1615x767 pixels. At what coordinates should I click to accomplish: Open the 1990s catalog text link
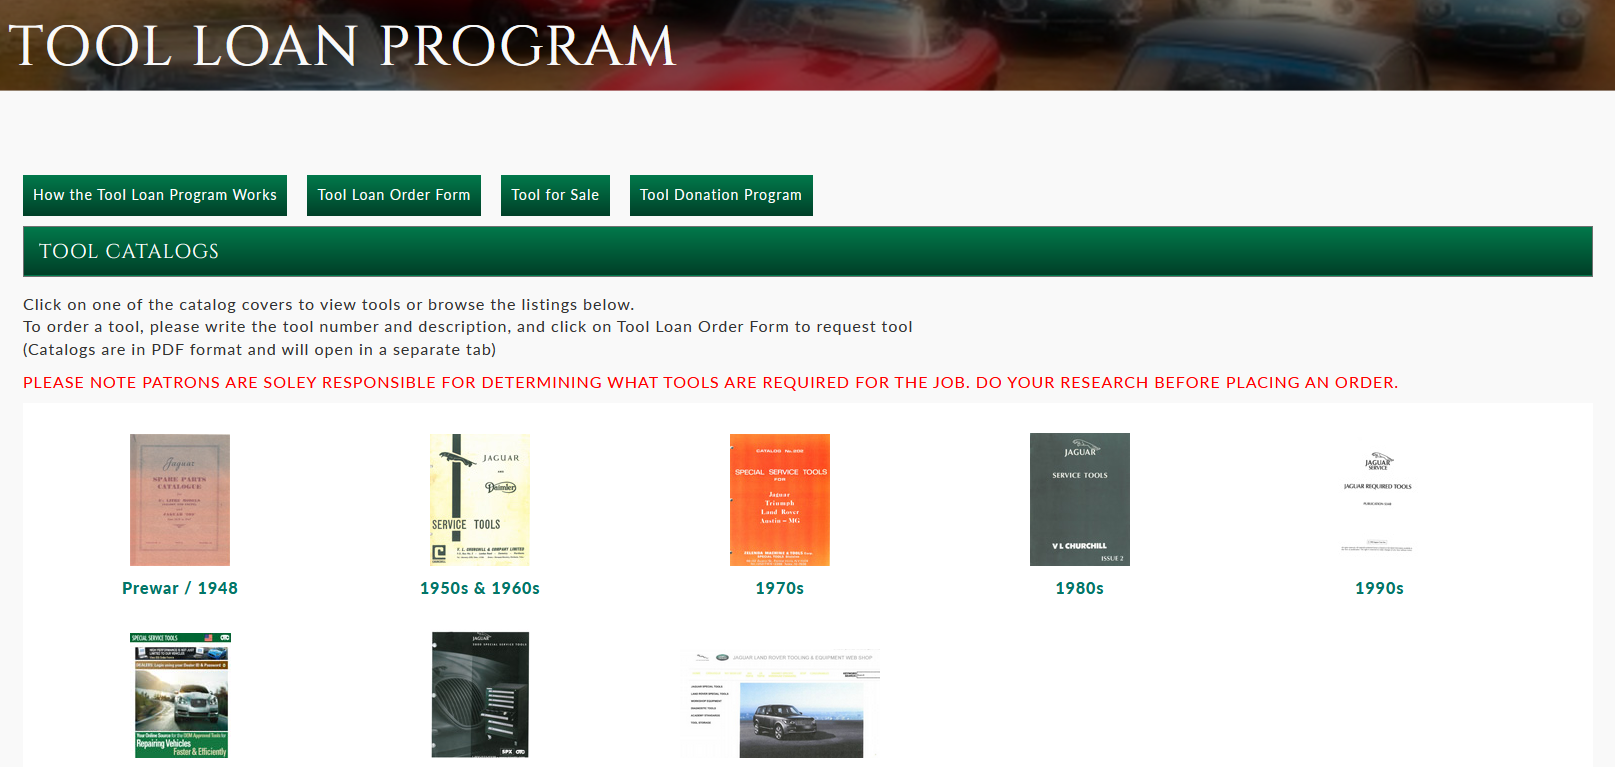(1379, 588)
